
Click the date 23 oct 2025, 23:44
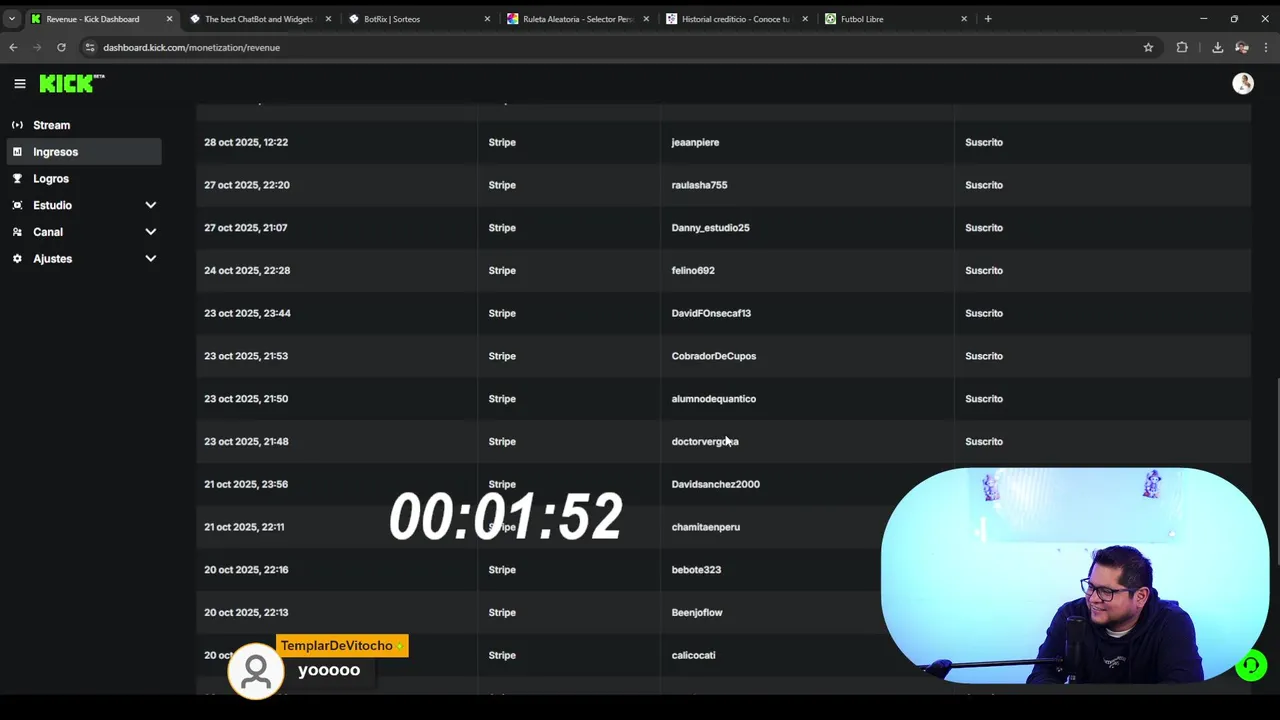247,313
